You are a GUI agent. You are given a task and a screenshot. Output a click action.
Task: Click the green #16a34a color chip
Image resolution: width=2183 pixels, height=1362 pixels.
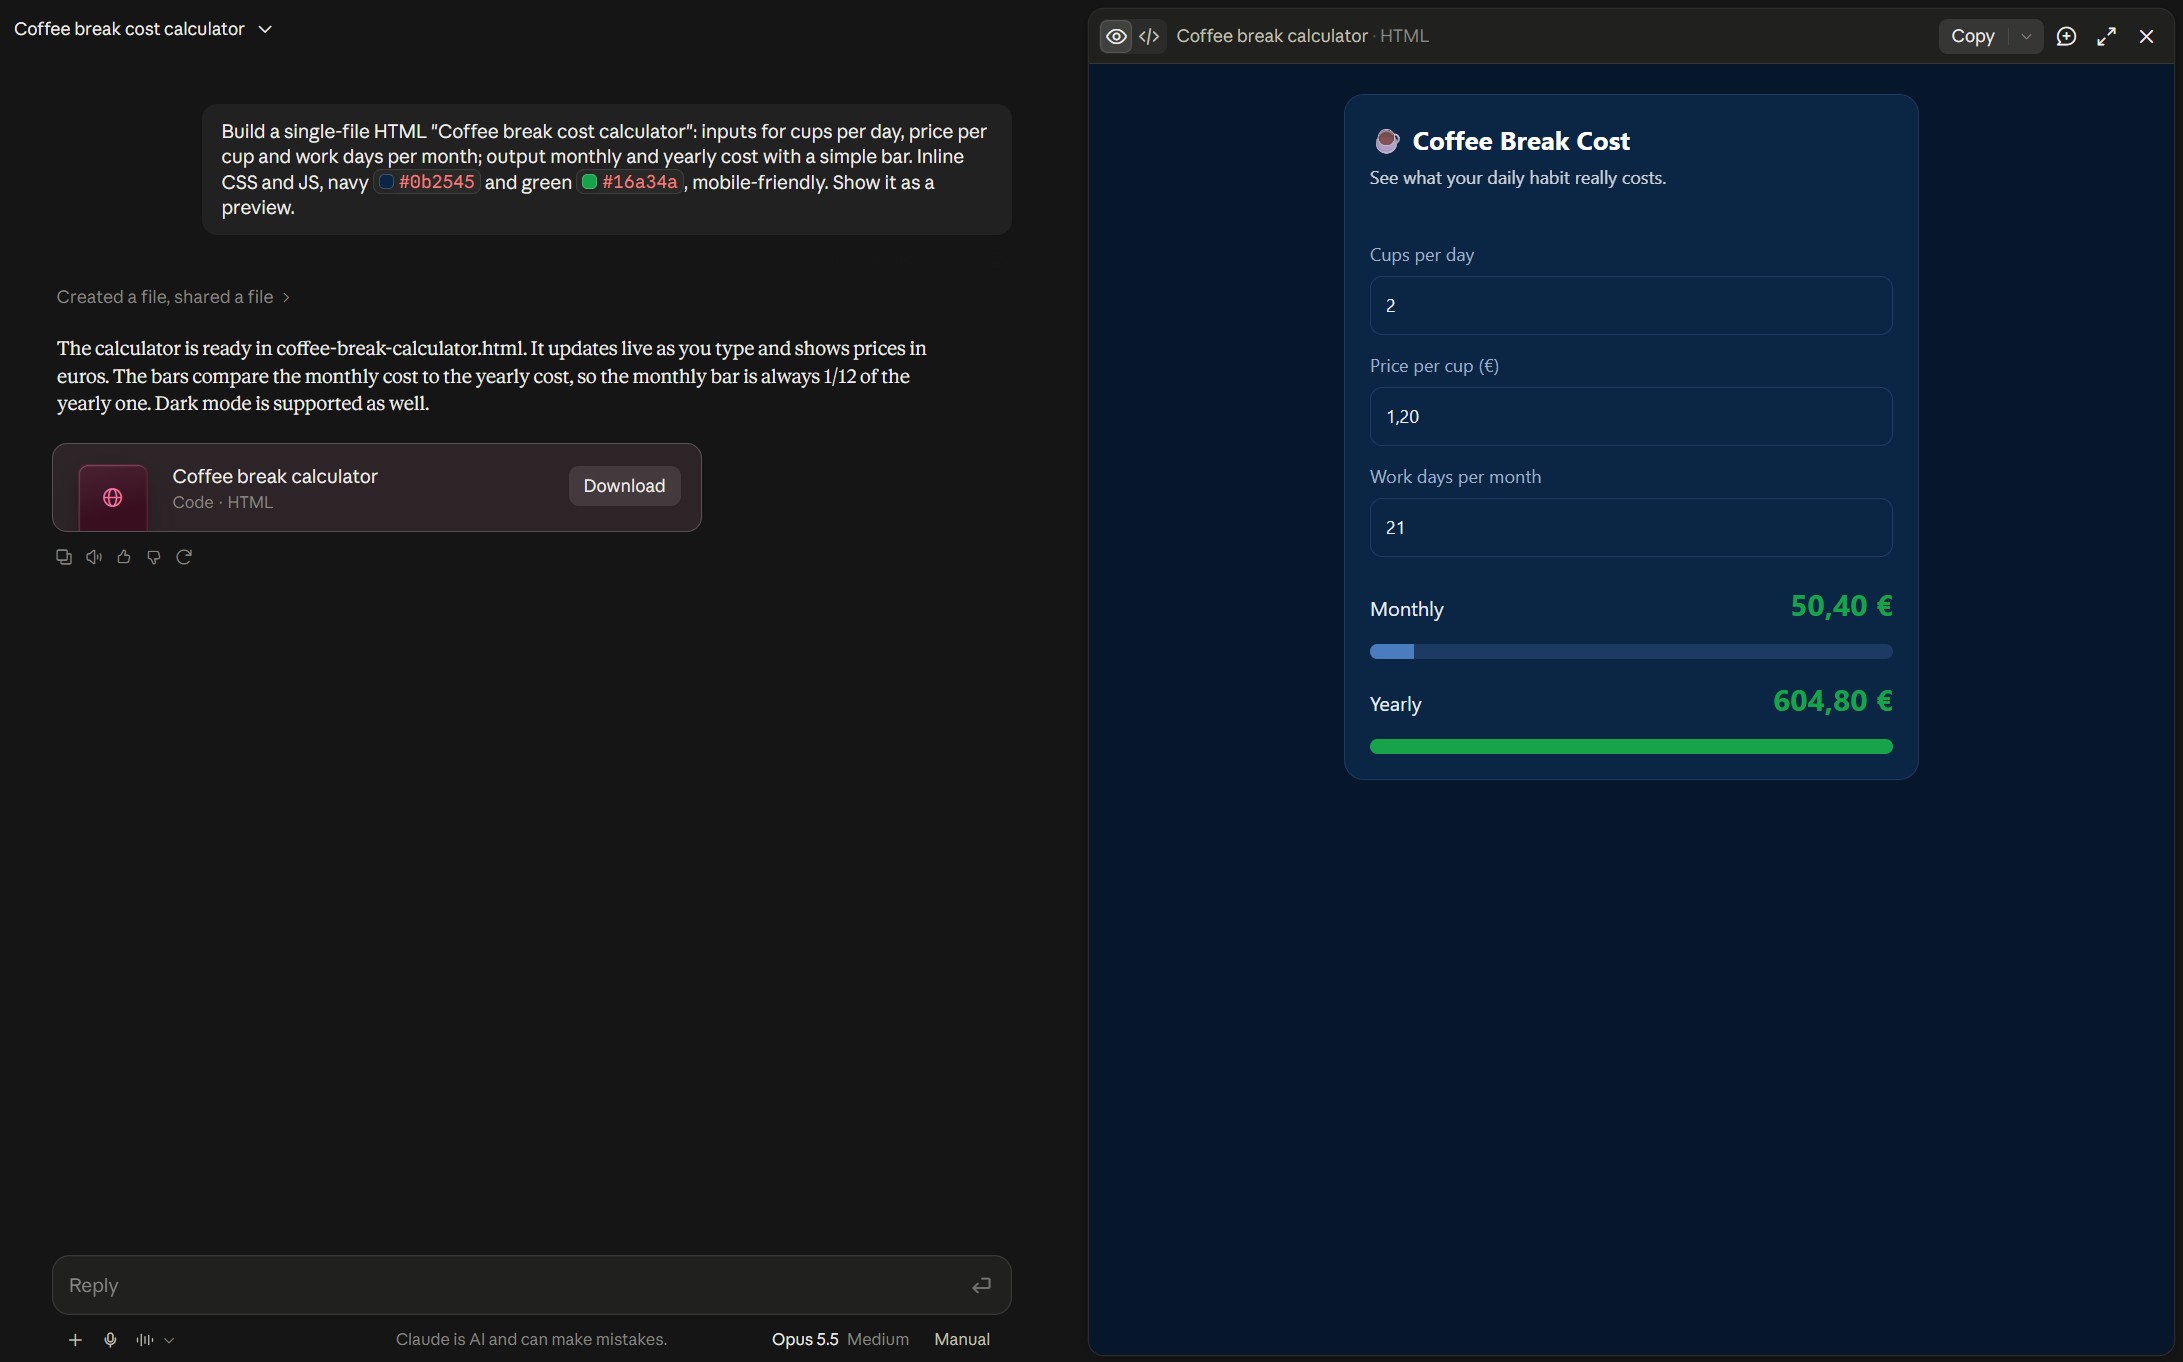point(631,182)
